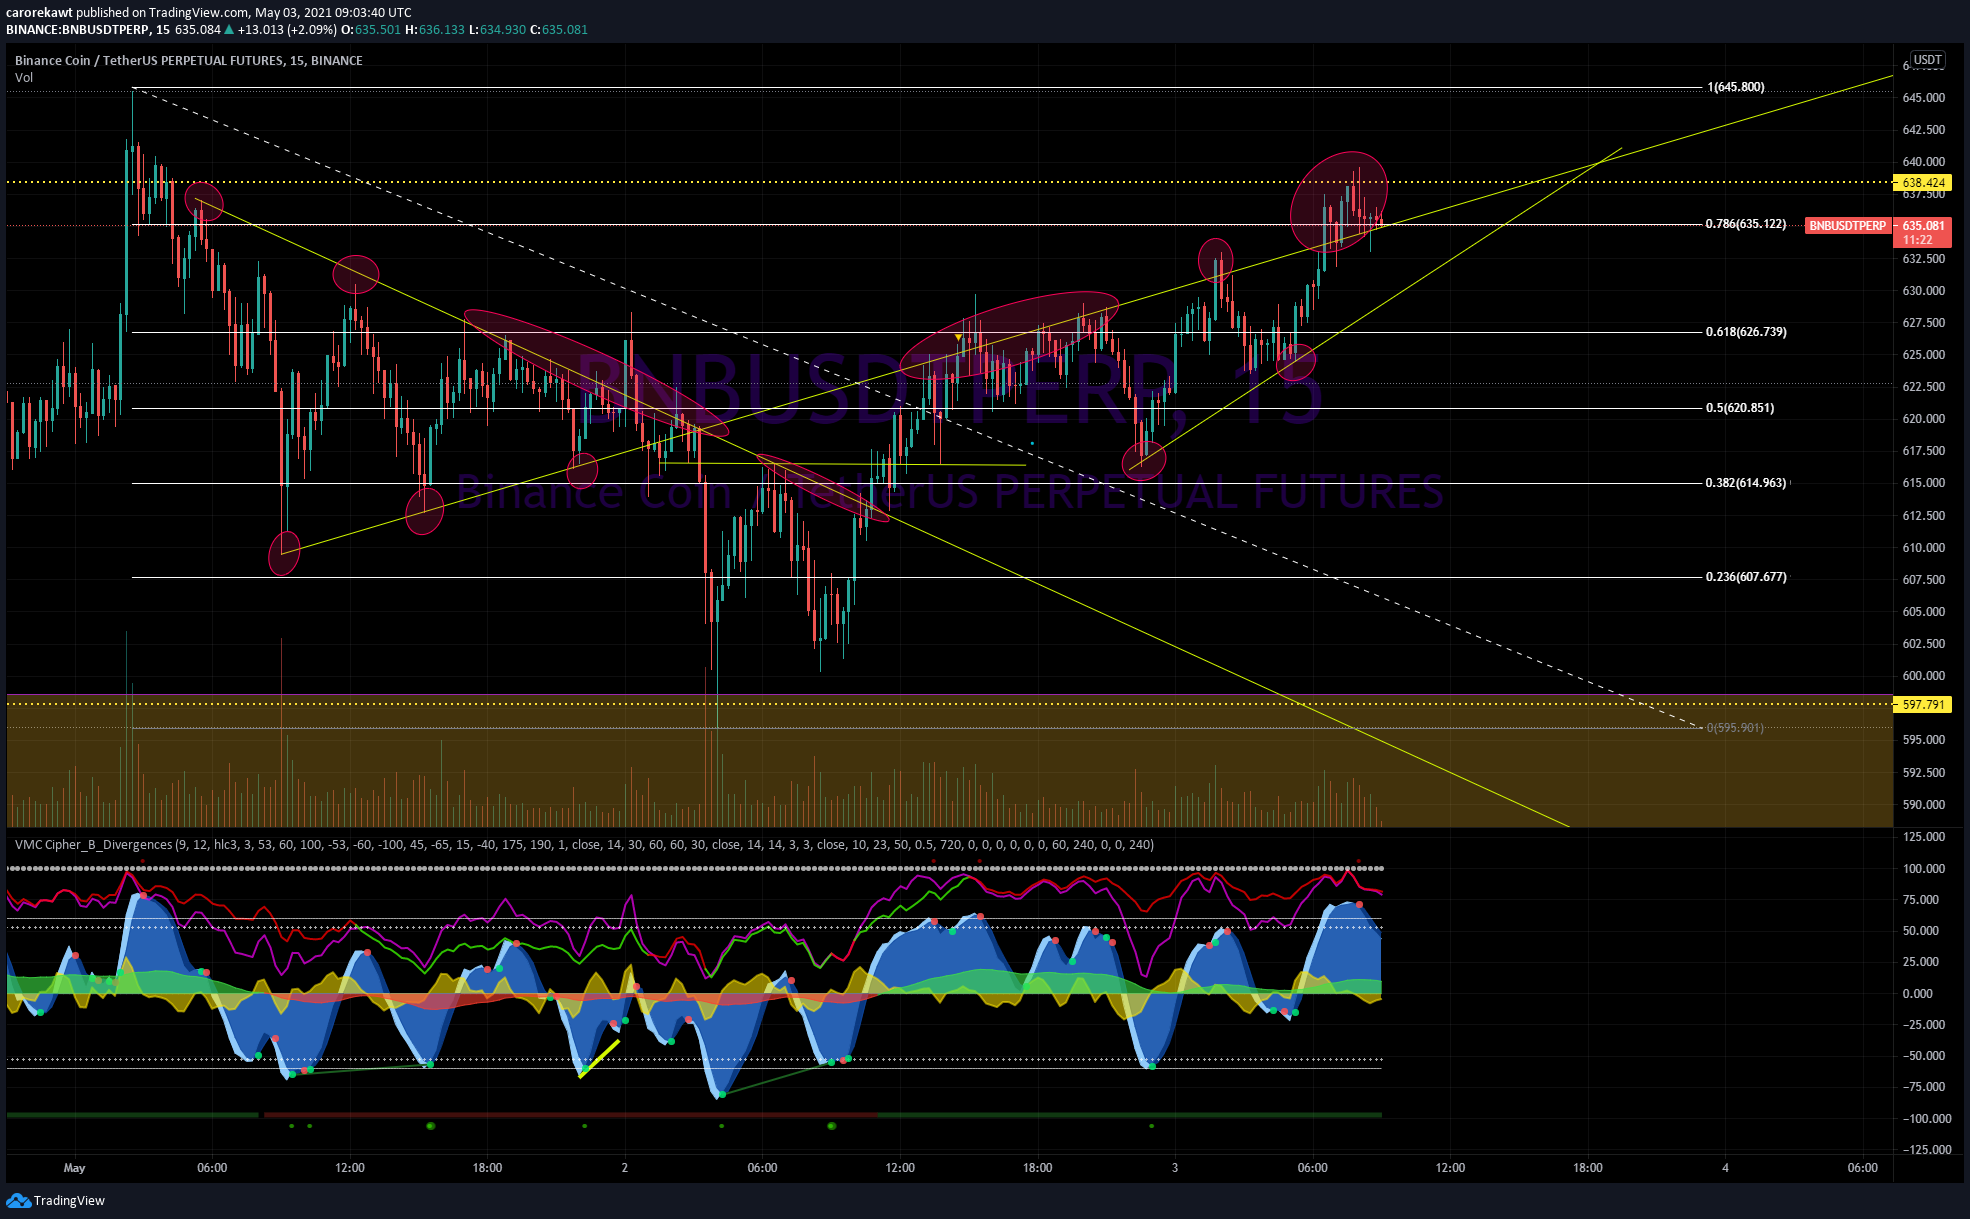Open the USDT currency badge
The height and width of the screenshot is (1219, 1970).
[x=1927, y=60]
